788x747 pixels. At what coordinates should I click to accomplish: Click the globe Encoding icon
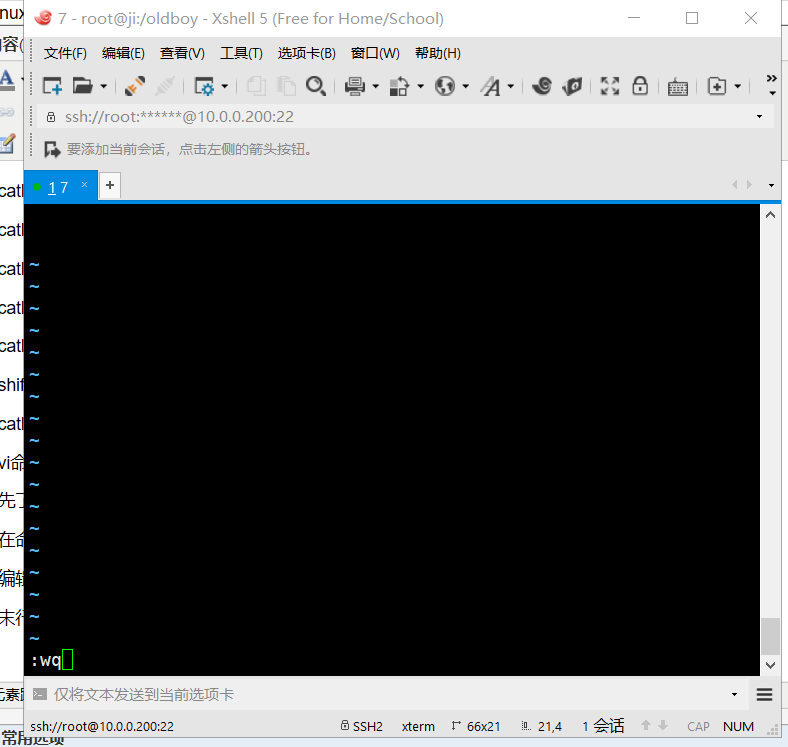pos(445,86)
